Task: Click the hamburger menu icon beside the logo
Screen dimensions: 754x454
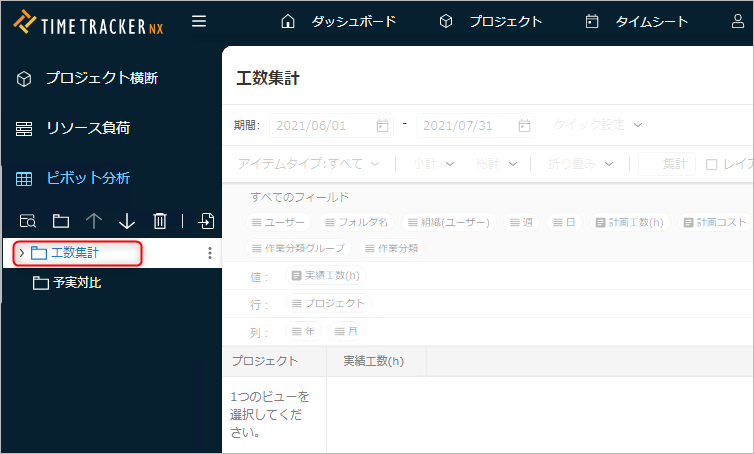Action: click(199, 21)
